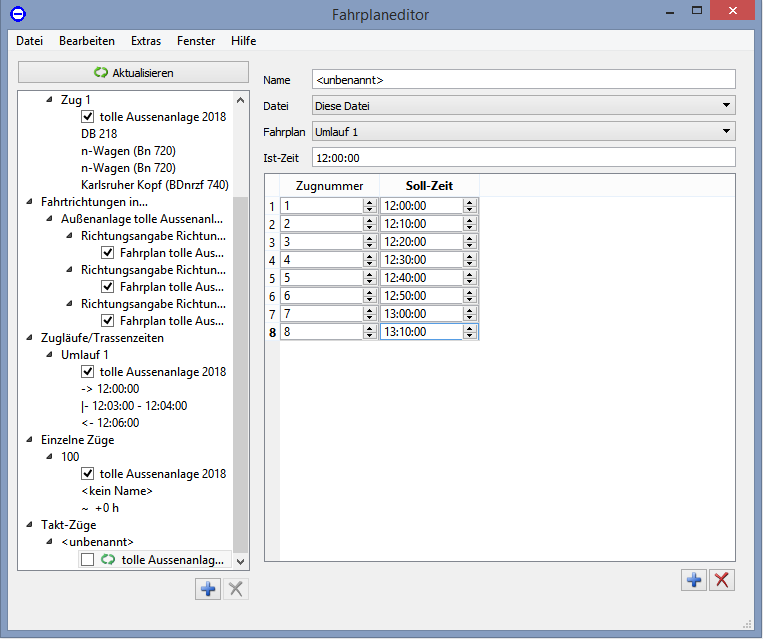Viewport: 763px width, 639px height.
Task: Add a table row with the plus icon
Action: click(x=695, y=579)
